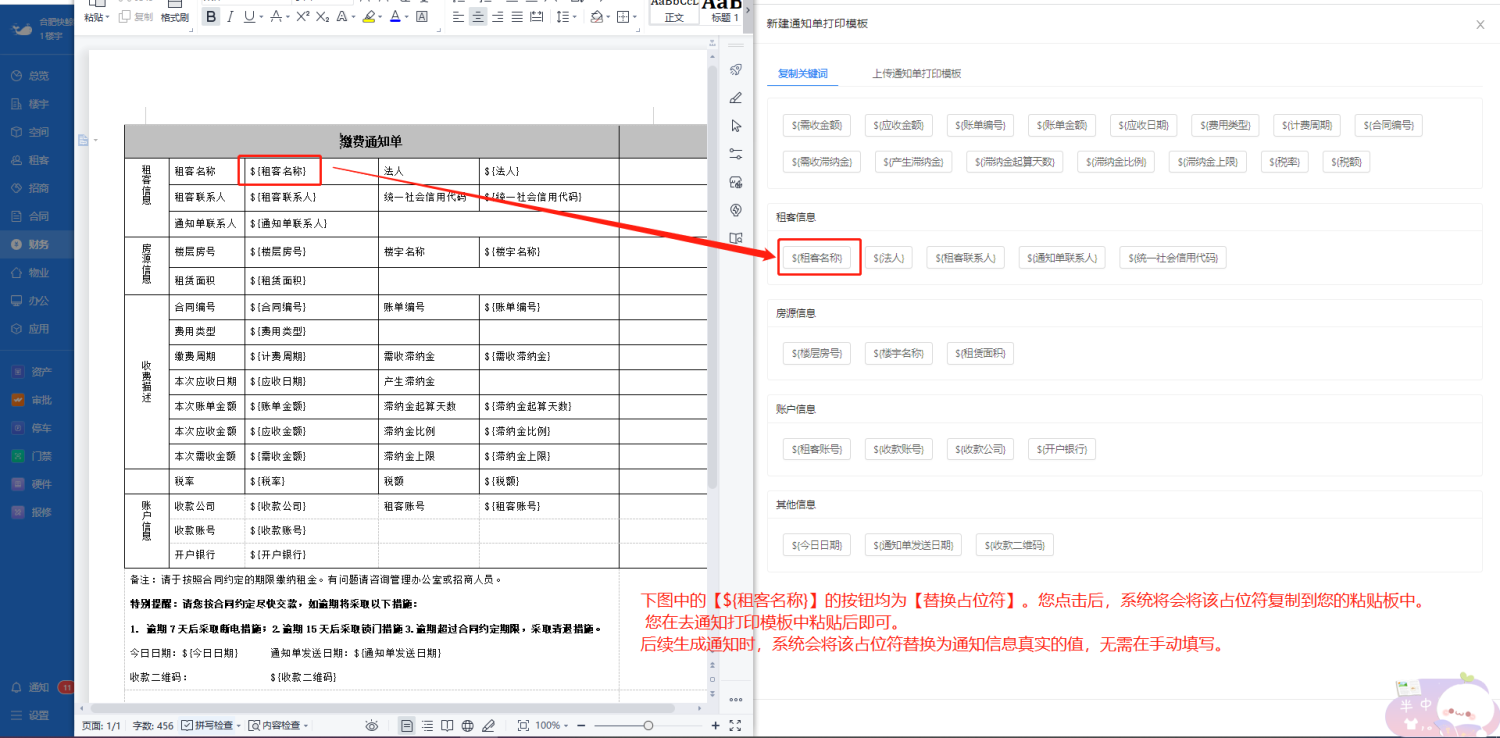This screenshot has height=738, width=1500.
Task: Expand the spell check (拼写检查) dropdown
Action: [x=237, y=726]
